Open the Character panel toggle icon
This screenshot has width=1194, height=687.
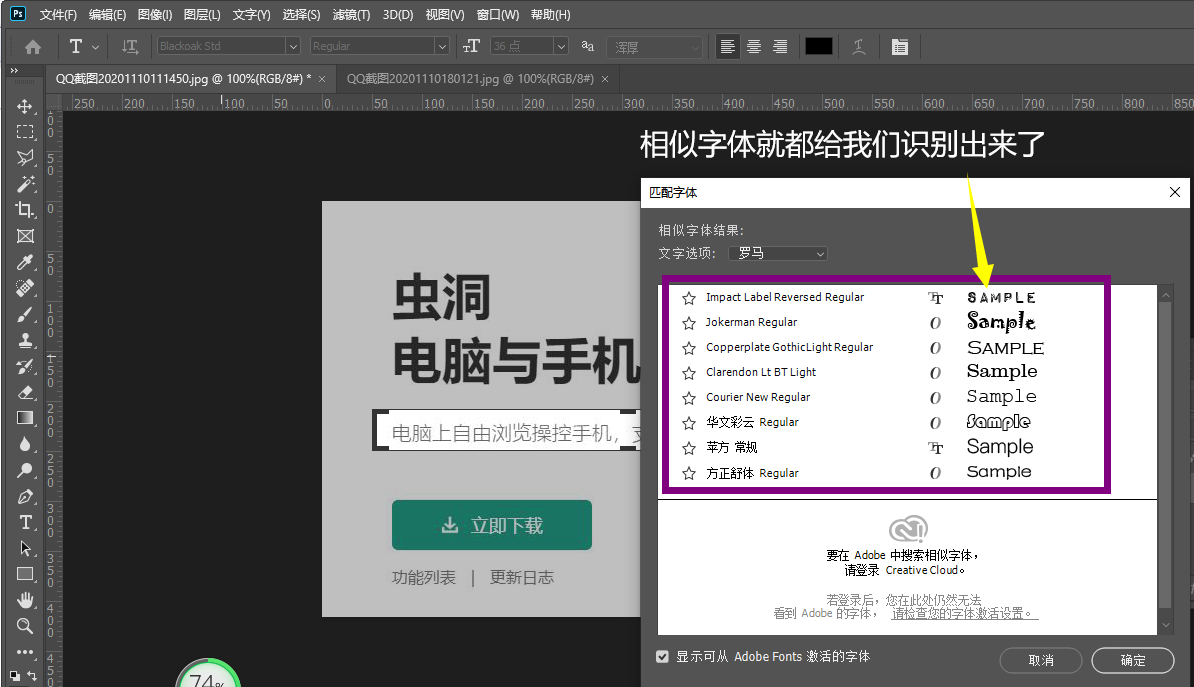(x=899, y=47)
